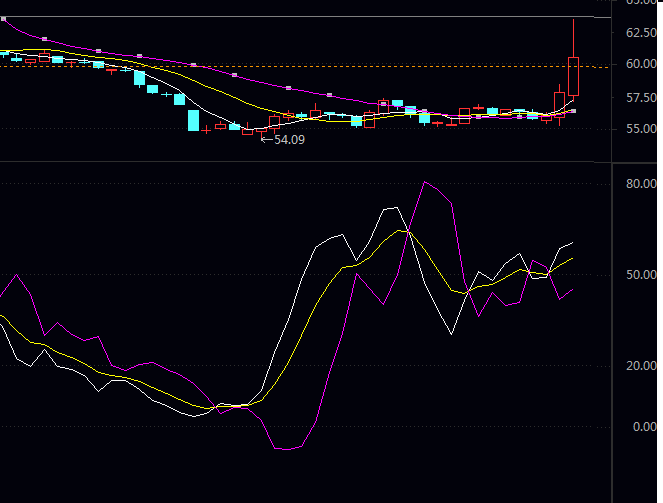Click the 80.00 indicator axis label
663x503 pixels.
(641, 183)
